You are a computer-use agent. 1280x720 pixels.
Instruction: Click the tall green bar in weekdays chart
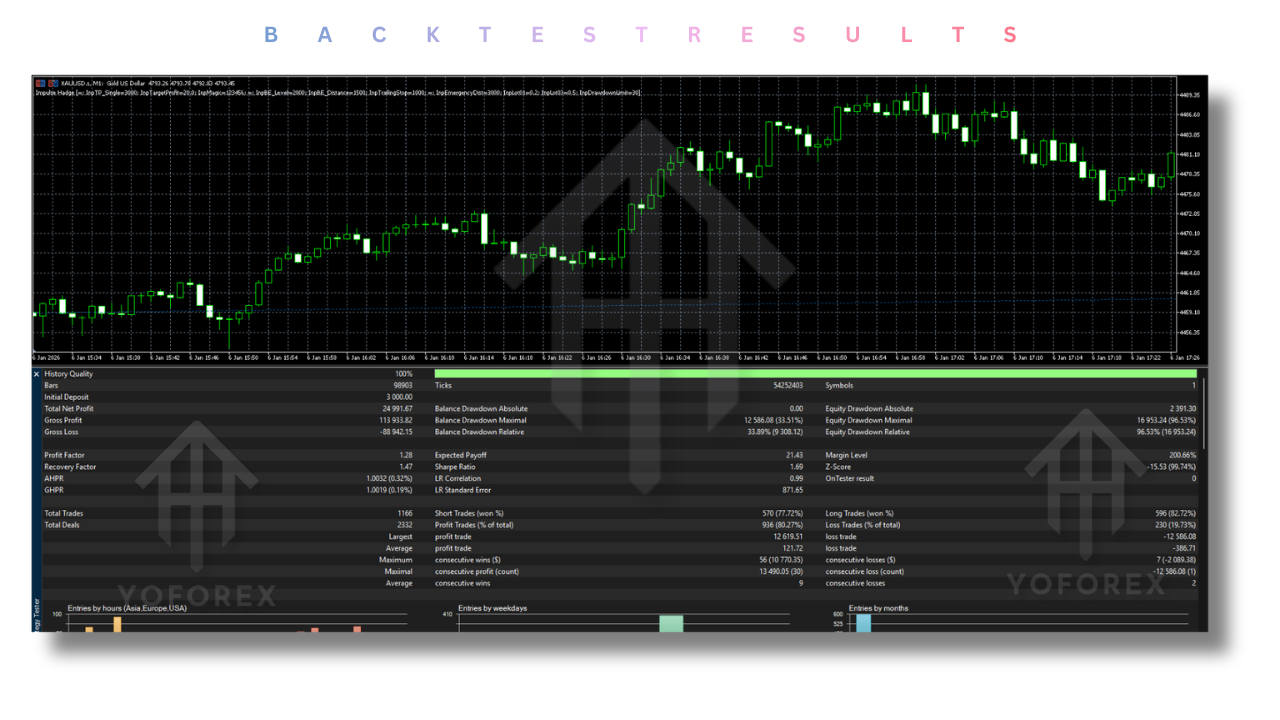[671, 623]
